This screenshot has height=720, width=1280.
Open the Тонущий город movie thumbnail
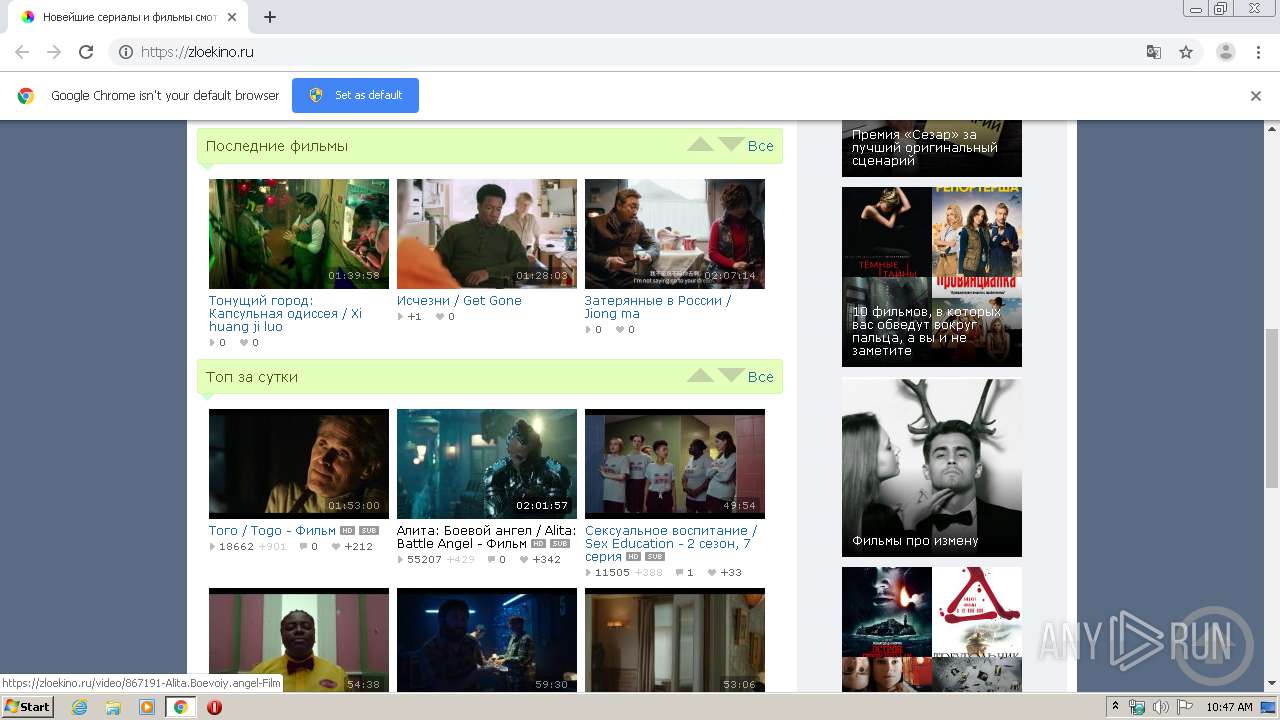pyautogui.click(x=299, y=234)
